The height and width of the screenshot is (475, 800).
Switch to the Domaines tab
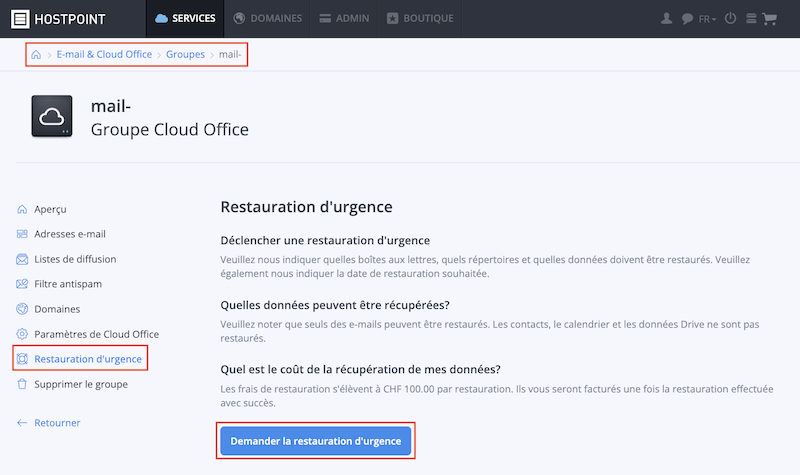(x=268, y=18)
